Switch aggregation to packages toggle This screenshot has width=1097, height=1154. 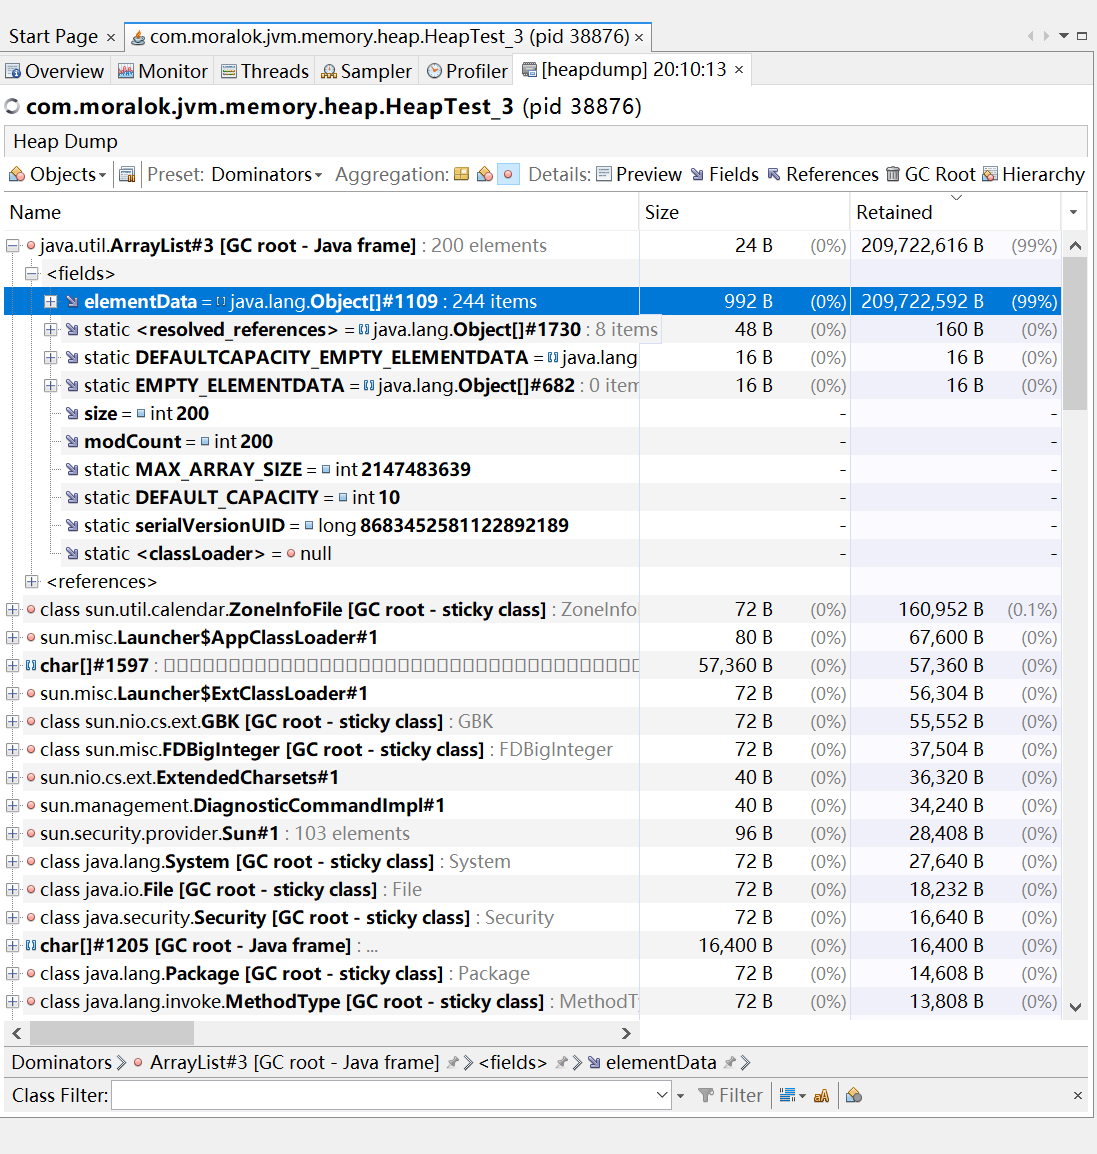coord(484,174)
